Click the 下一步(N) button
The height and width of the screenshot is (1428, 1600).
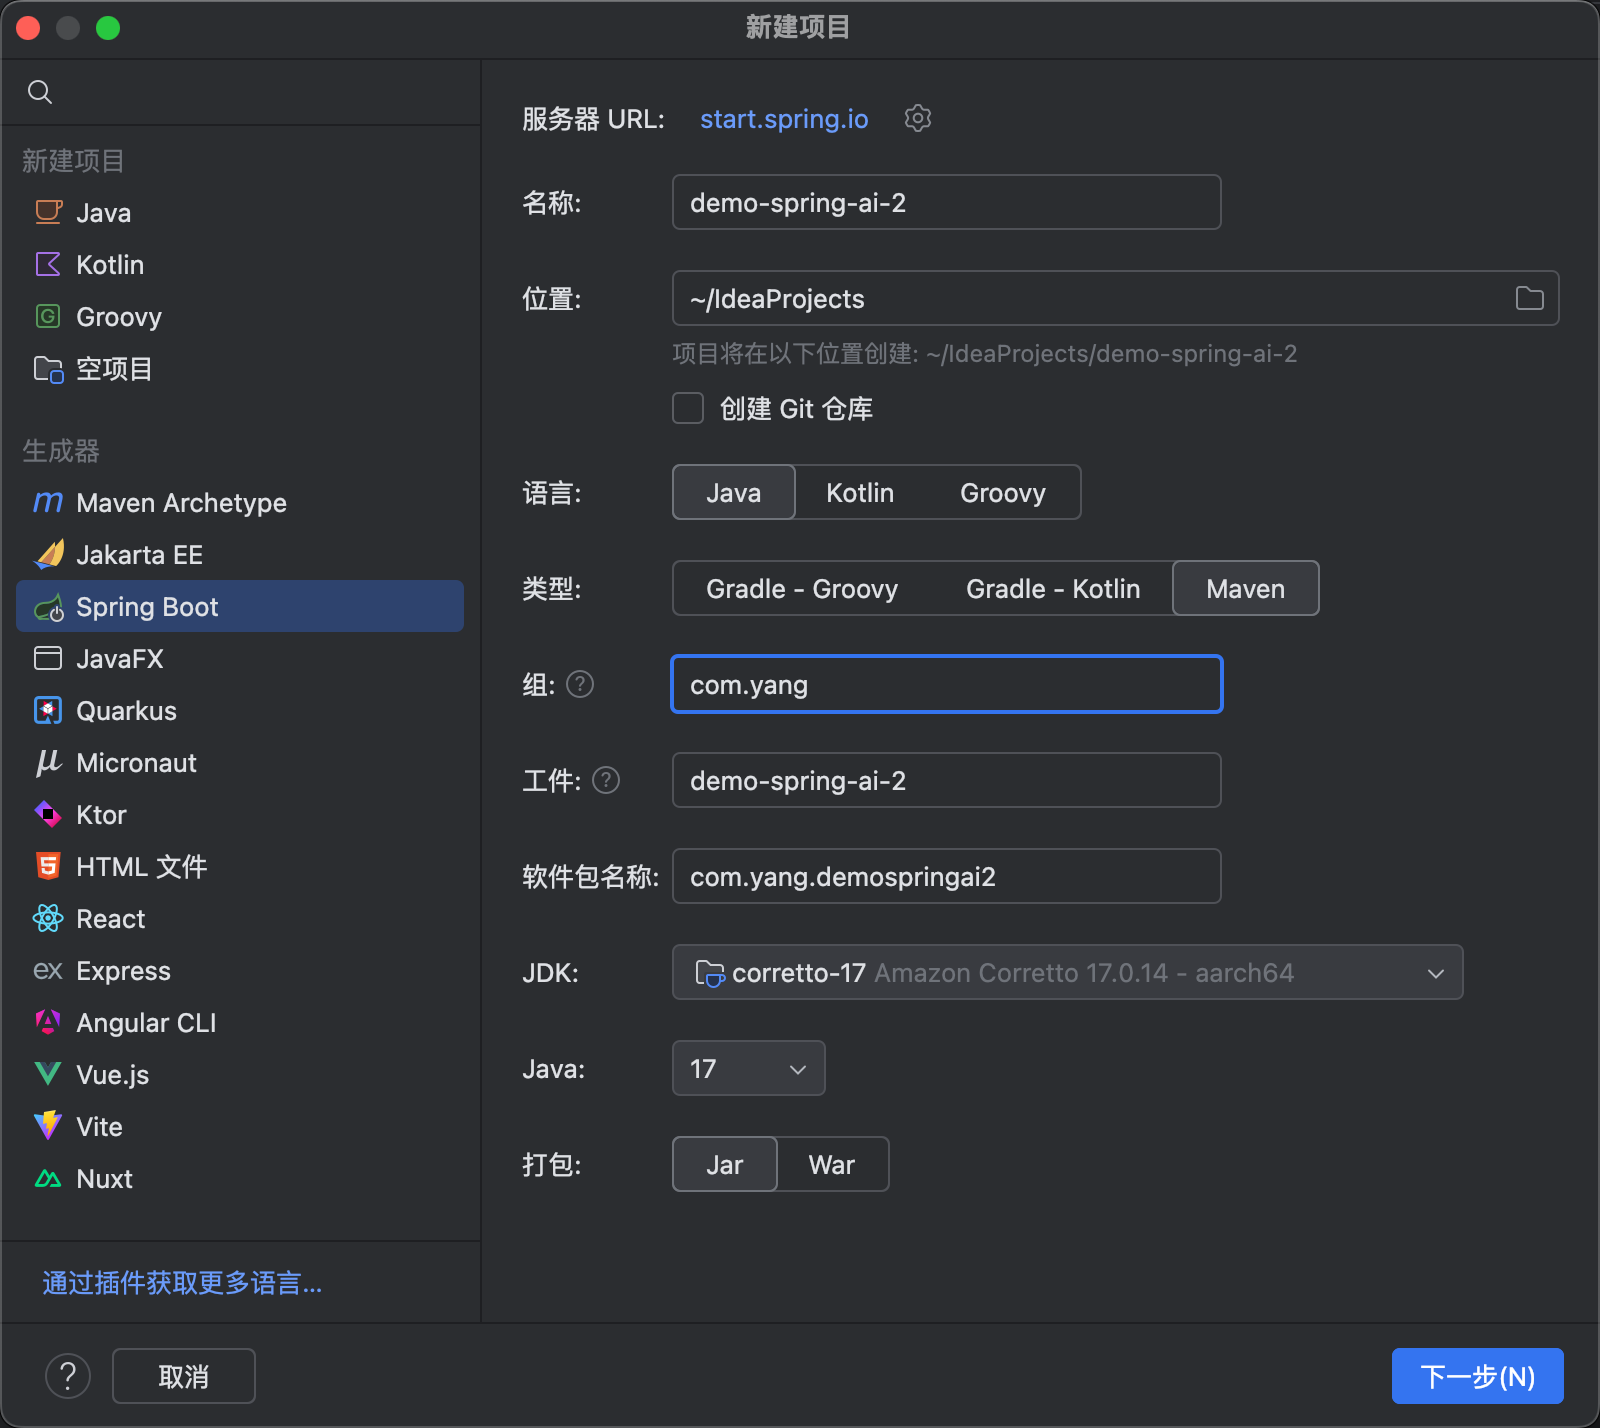click(x=1478, y=1376)
